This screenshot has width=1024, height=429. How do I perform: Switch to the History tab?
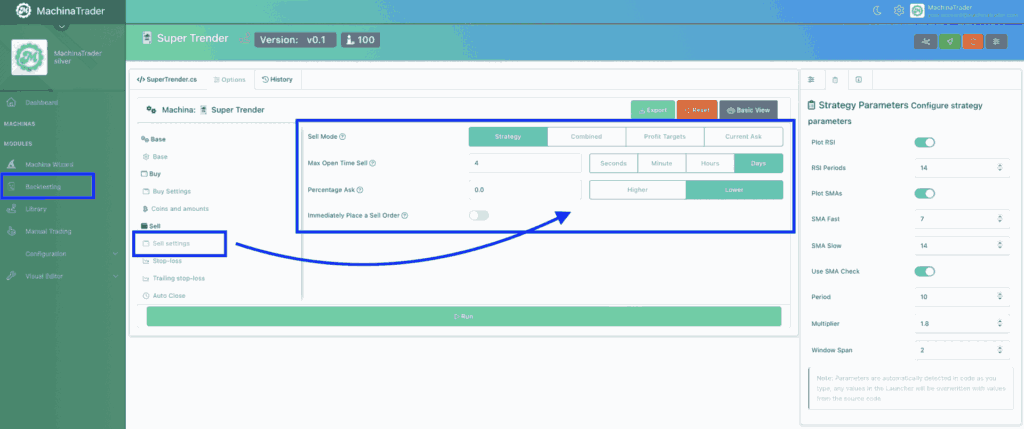tap(278, 80)
